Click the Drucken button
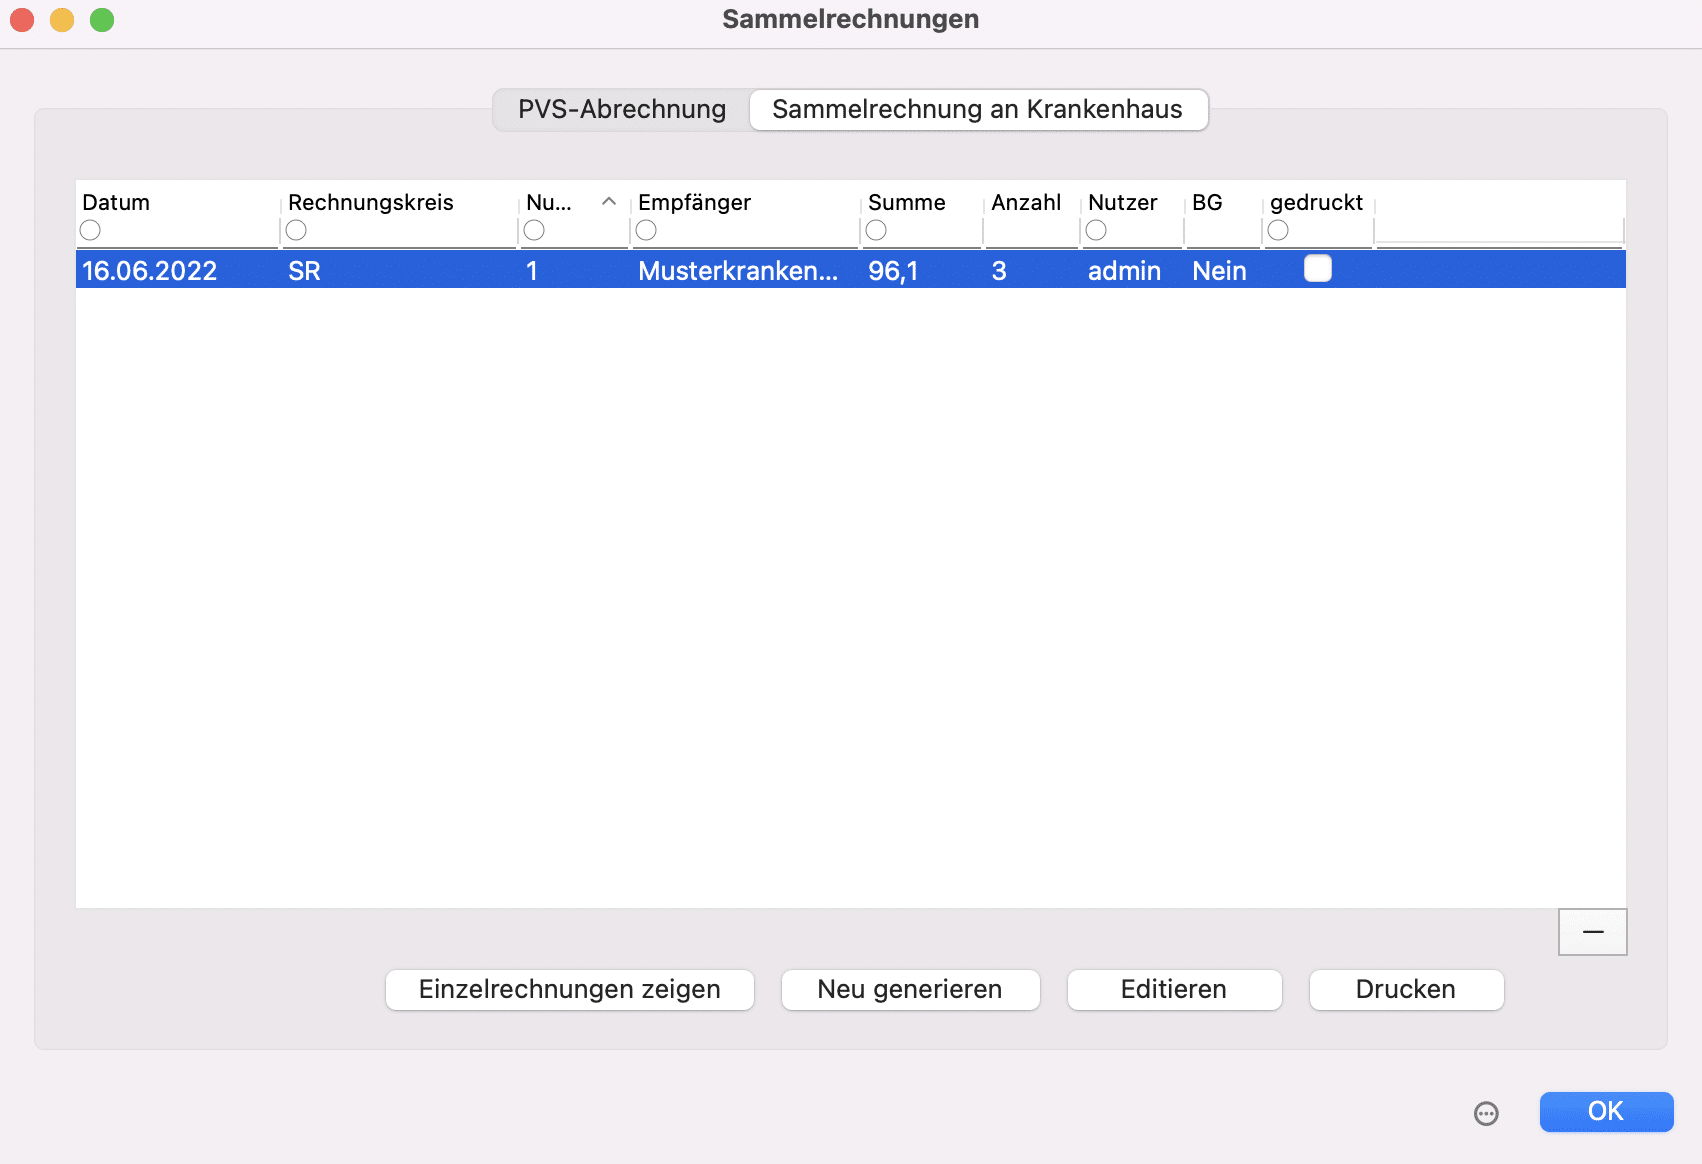This screenshot has height=1164, width=1702. [1406, 989]
